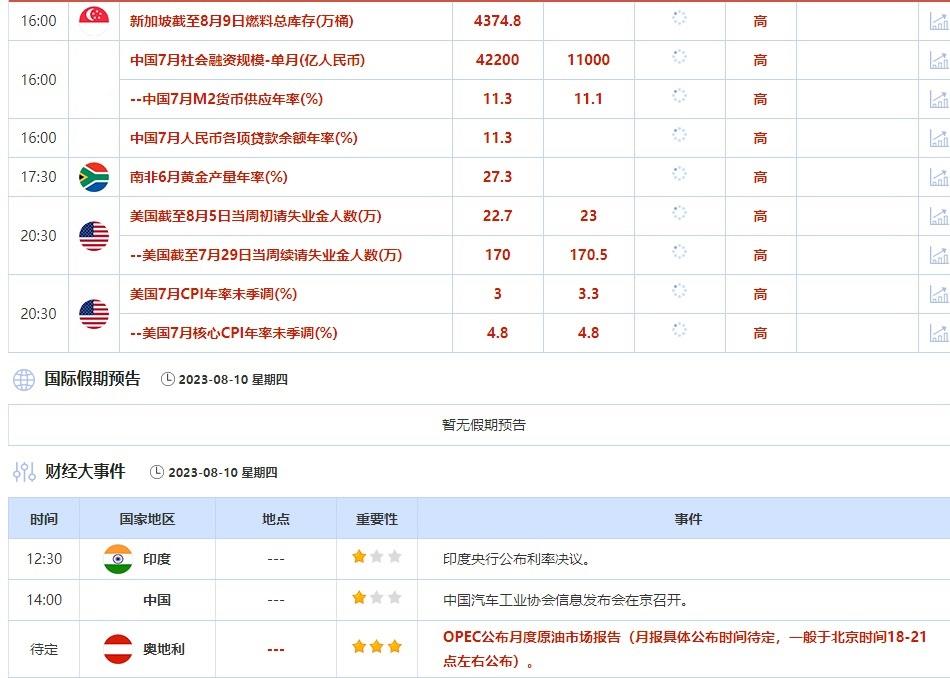Viewport: 950px width, 678px height.
Task: Click the one-star importance rating for 印度
Action: pos(377,556)
